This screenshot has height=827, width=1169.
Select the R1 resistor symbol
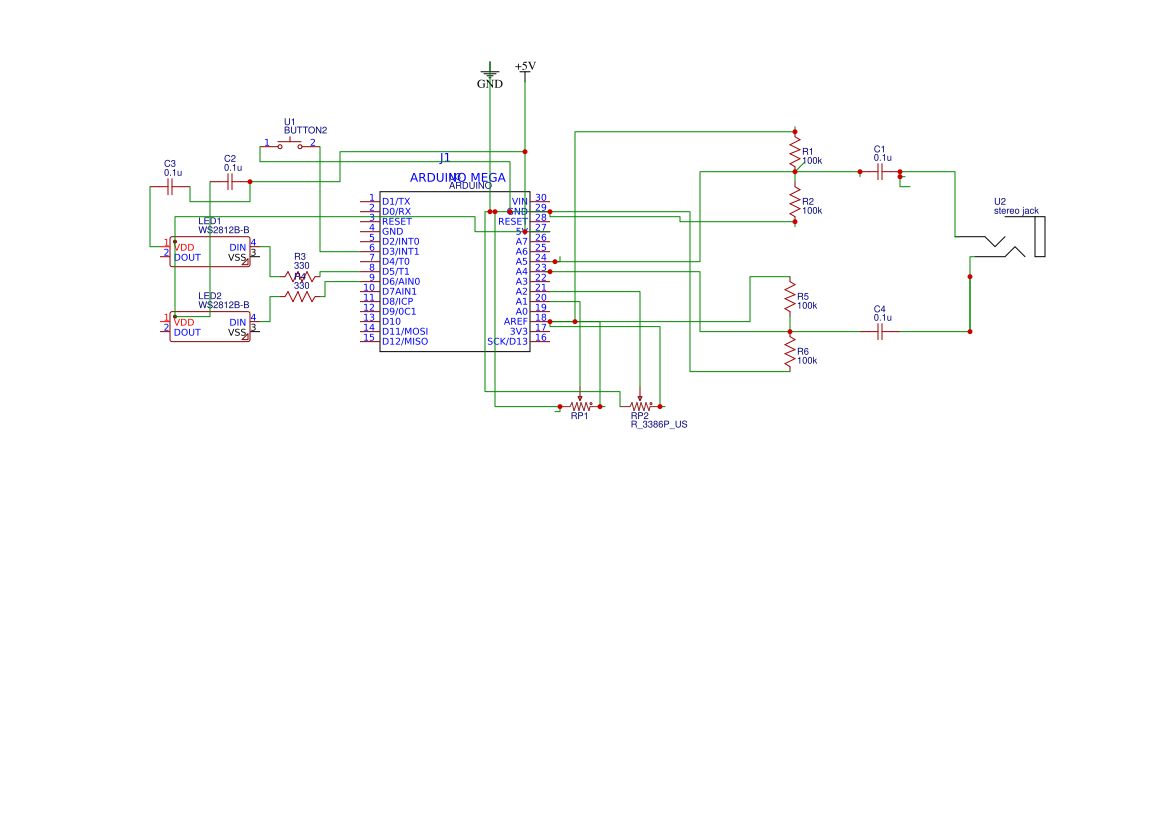795,151
